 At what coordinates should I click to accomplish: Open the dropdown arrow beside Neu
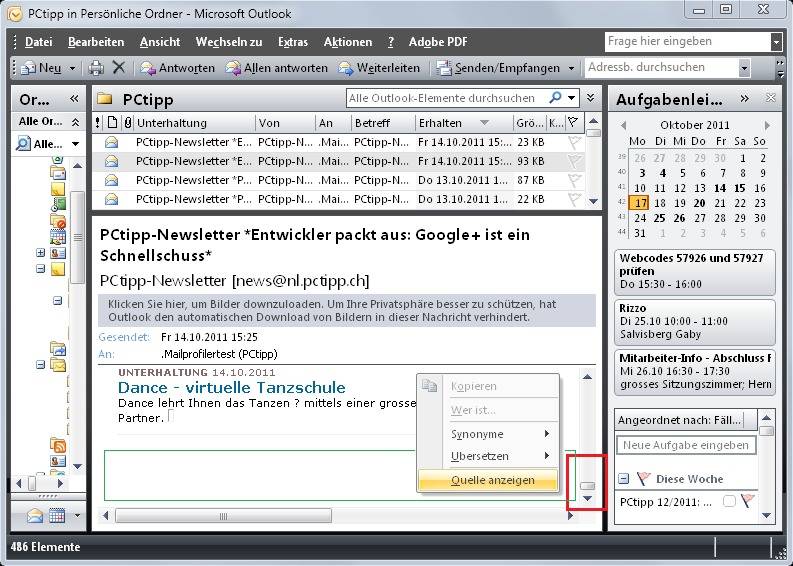coord(72,68)
